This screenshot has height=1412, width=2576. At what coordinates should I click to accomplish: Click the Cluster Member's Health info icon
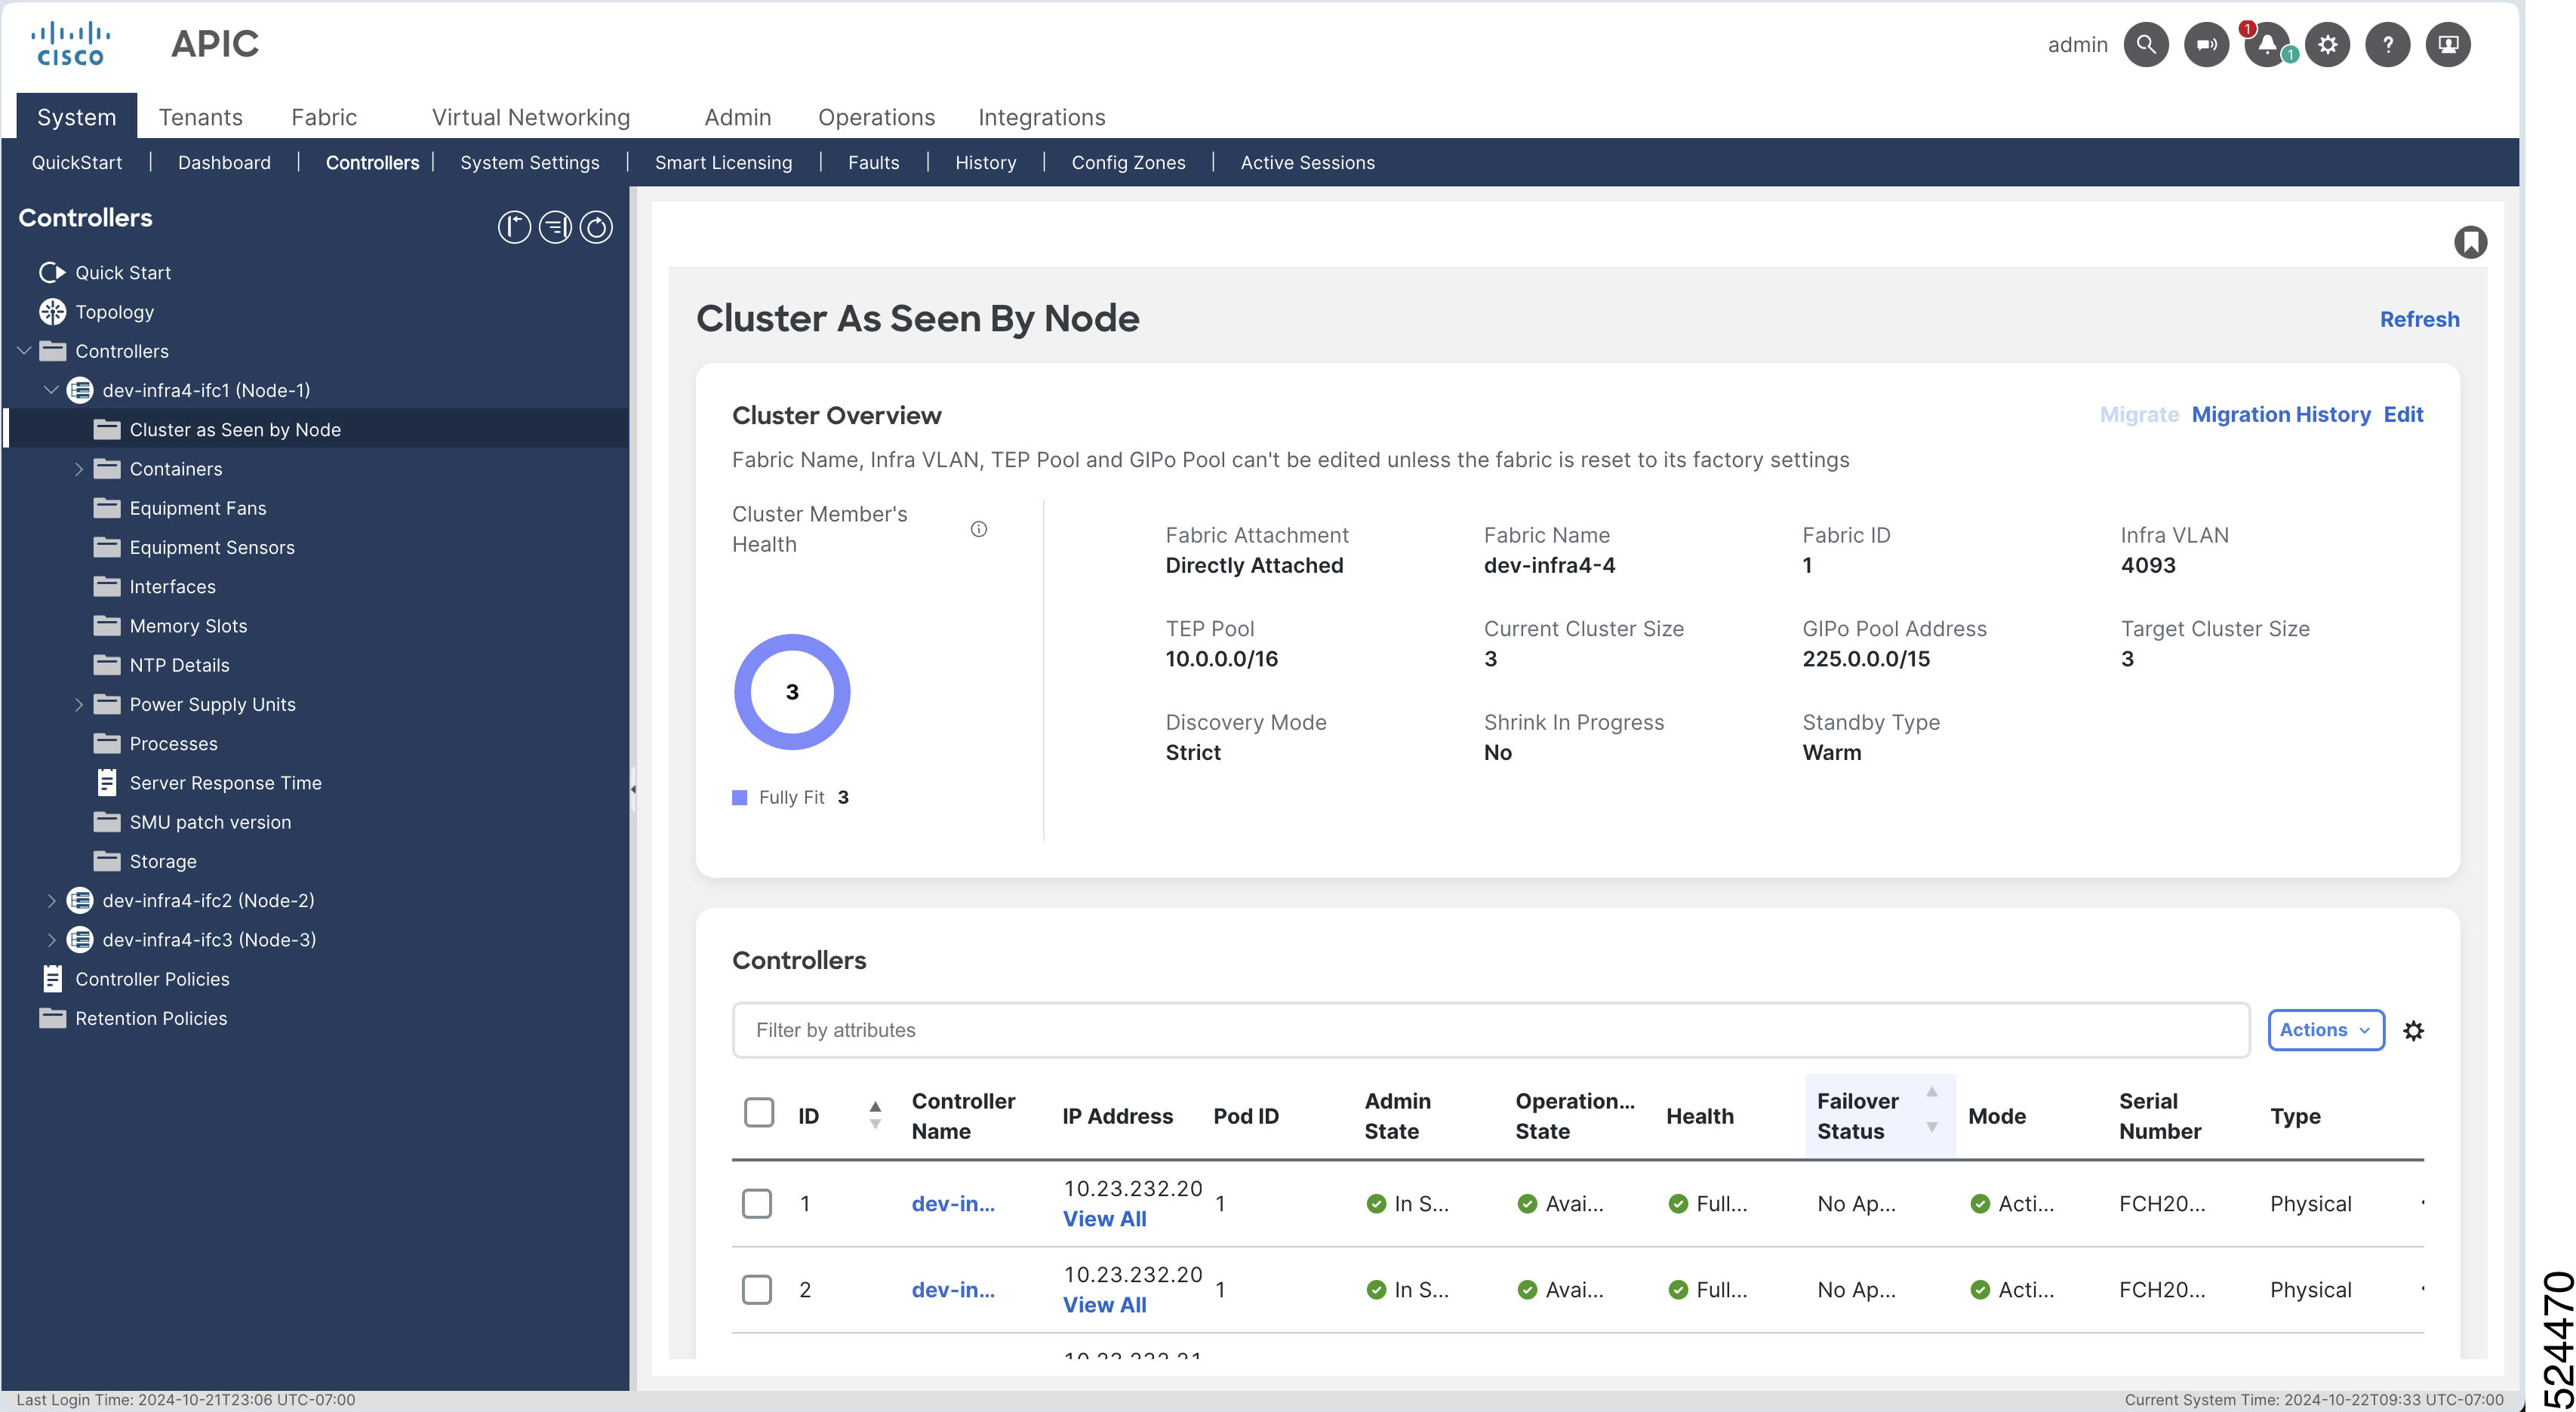click(x=978, y=530)
